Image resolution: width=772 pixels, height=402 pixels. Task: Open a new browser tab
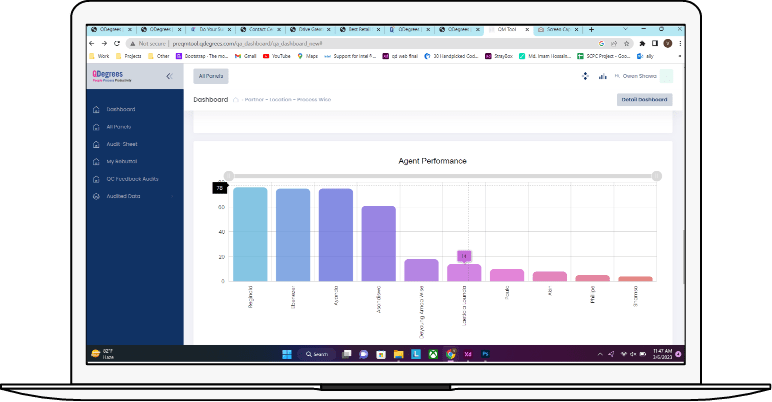(x=591, y=30)
